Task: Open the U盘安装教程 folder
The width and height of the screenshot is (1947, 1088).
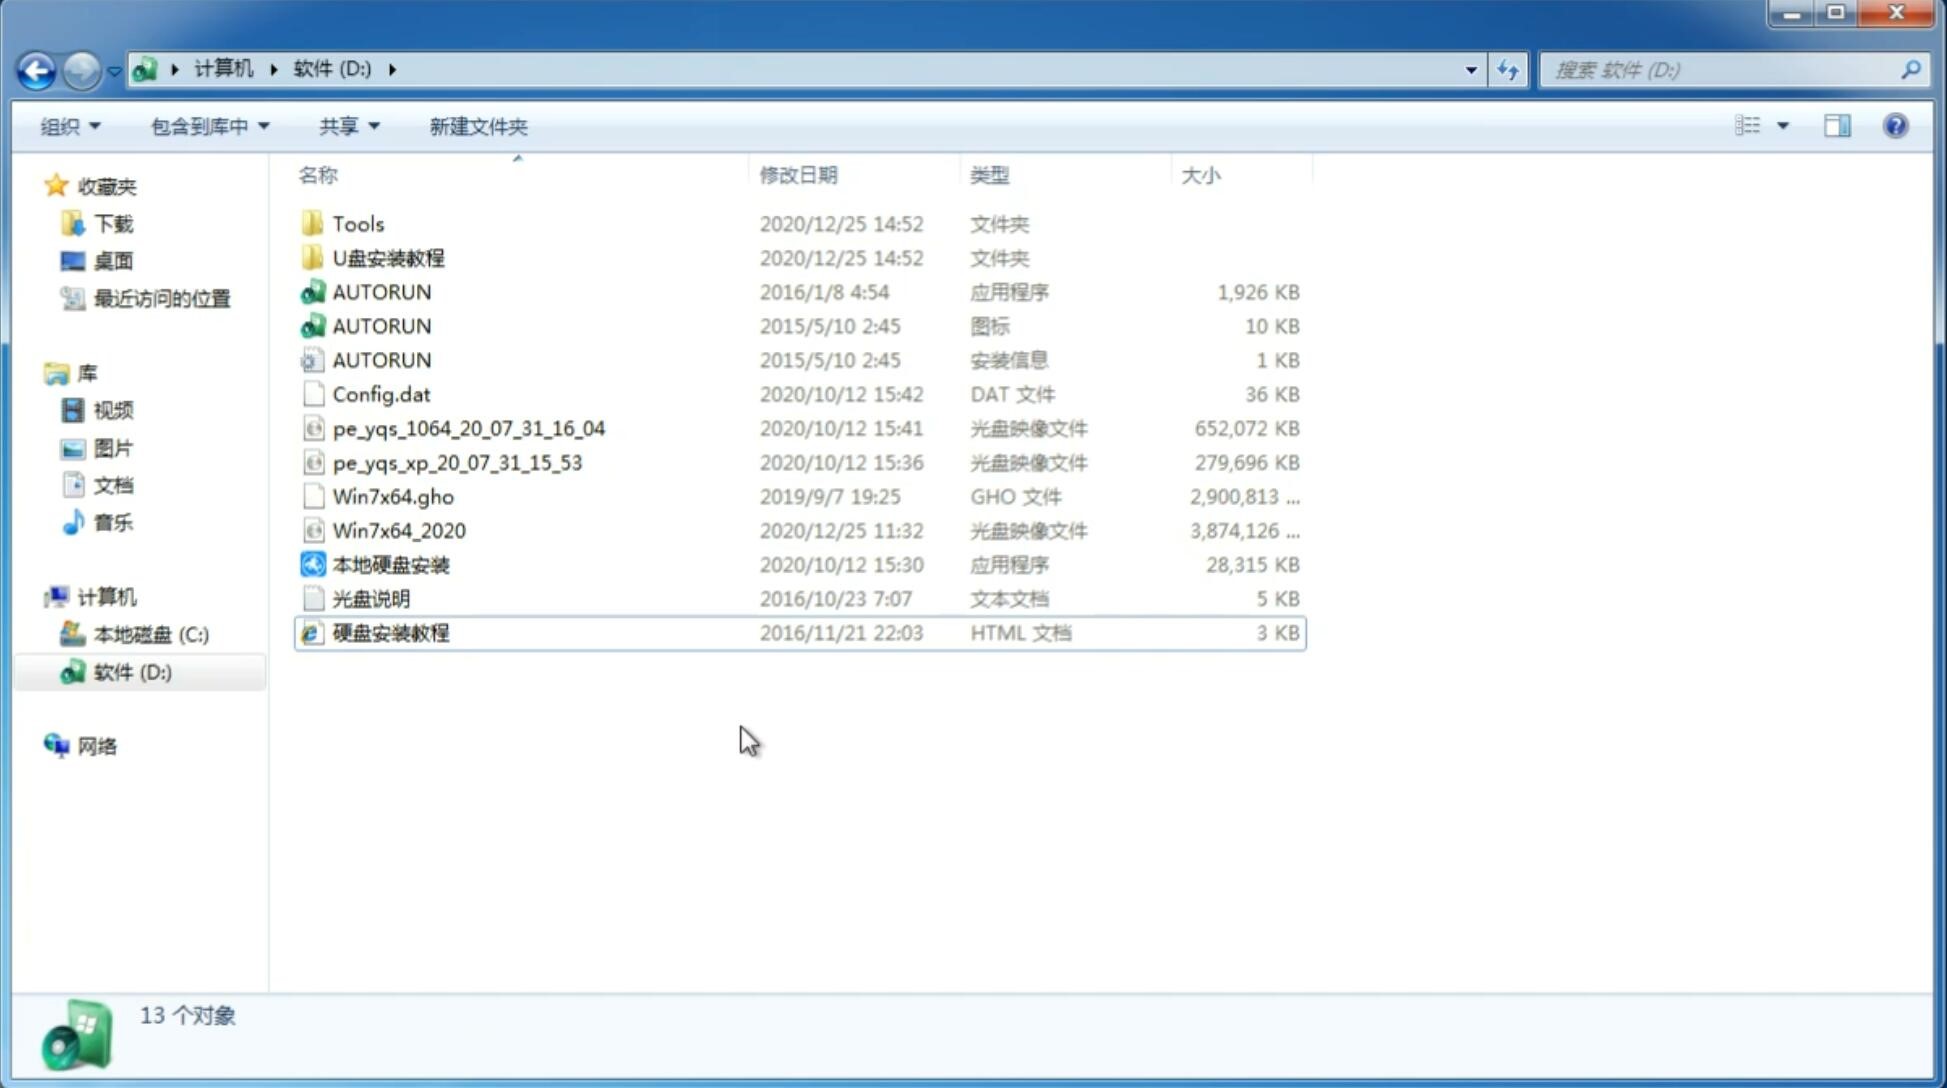Action: [389, 257]
